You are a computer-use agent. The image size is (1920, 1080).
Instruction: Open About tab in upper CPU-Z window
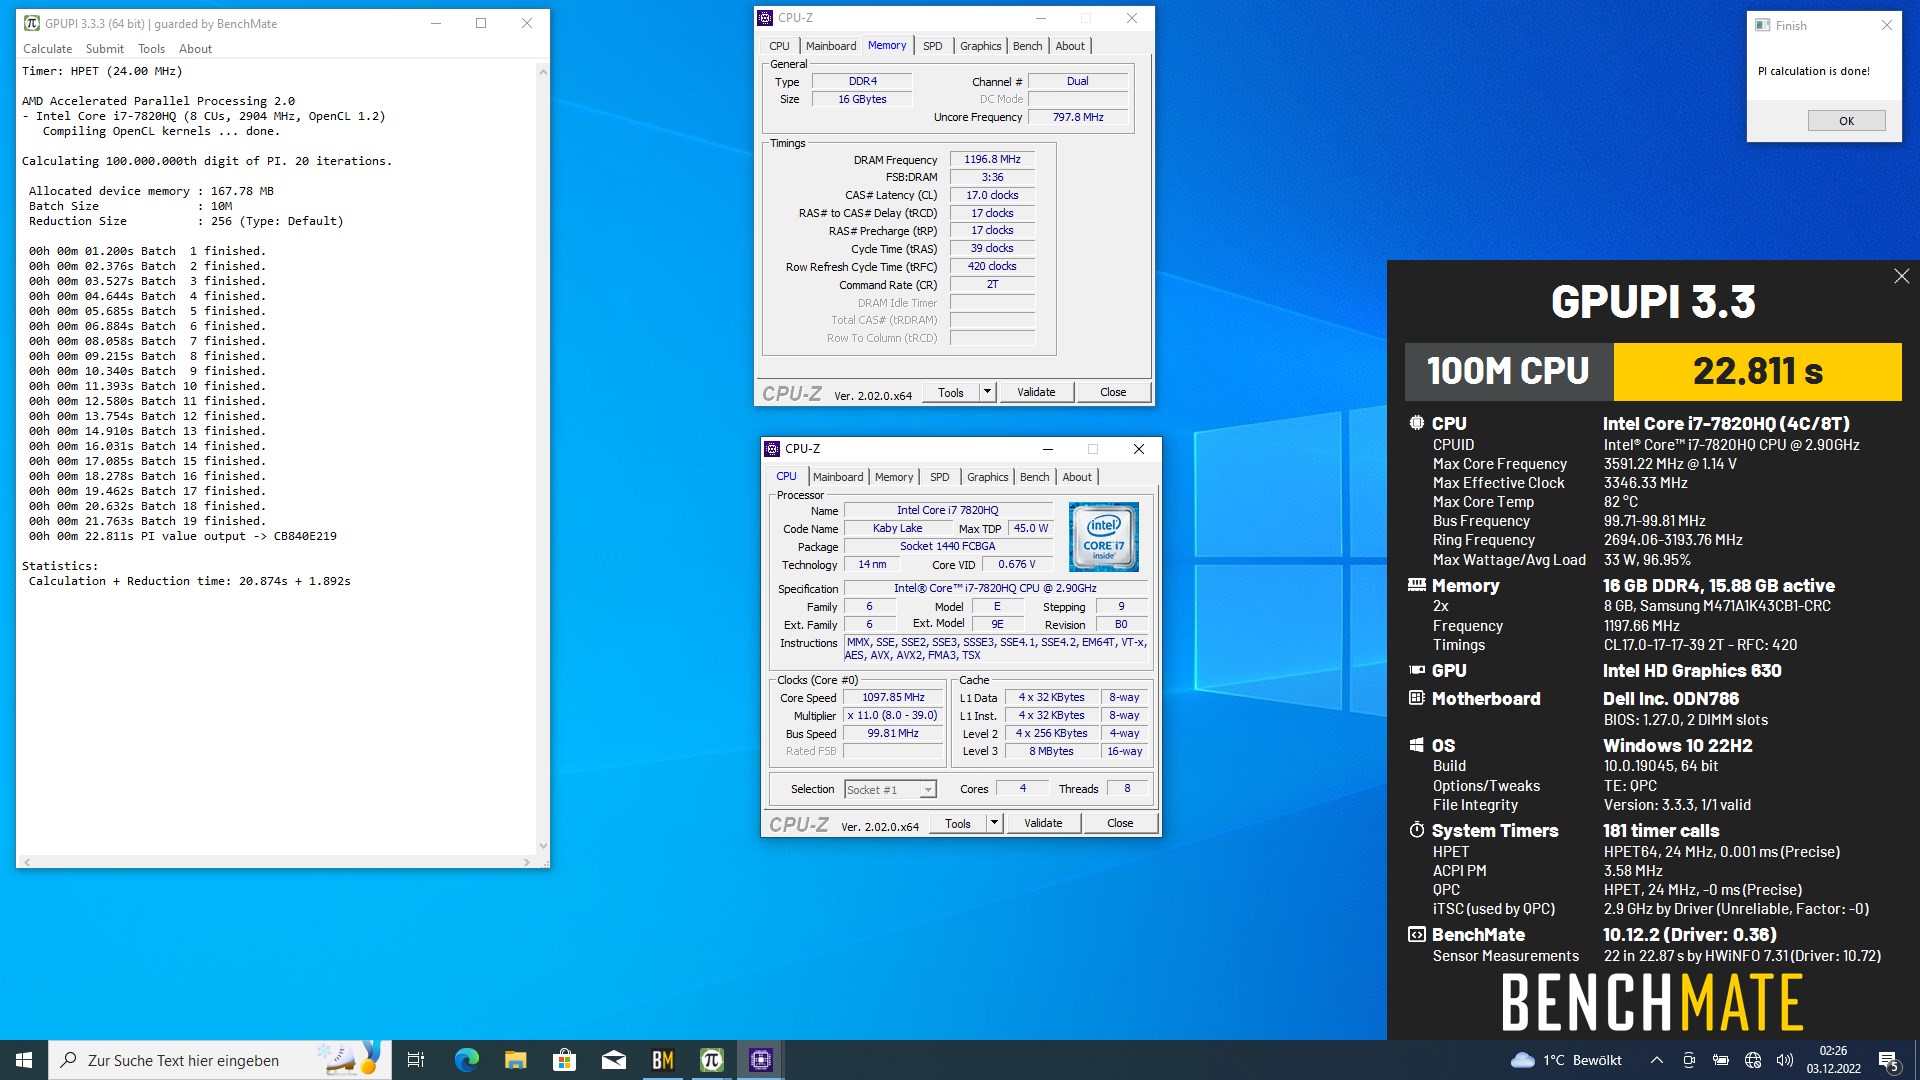1070,46
